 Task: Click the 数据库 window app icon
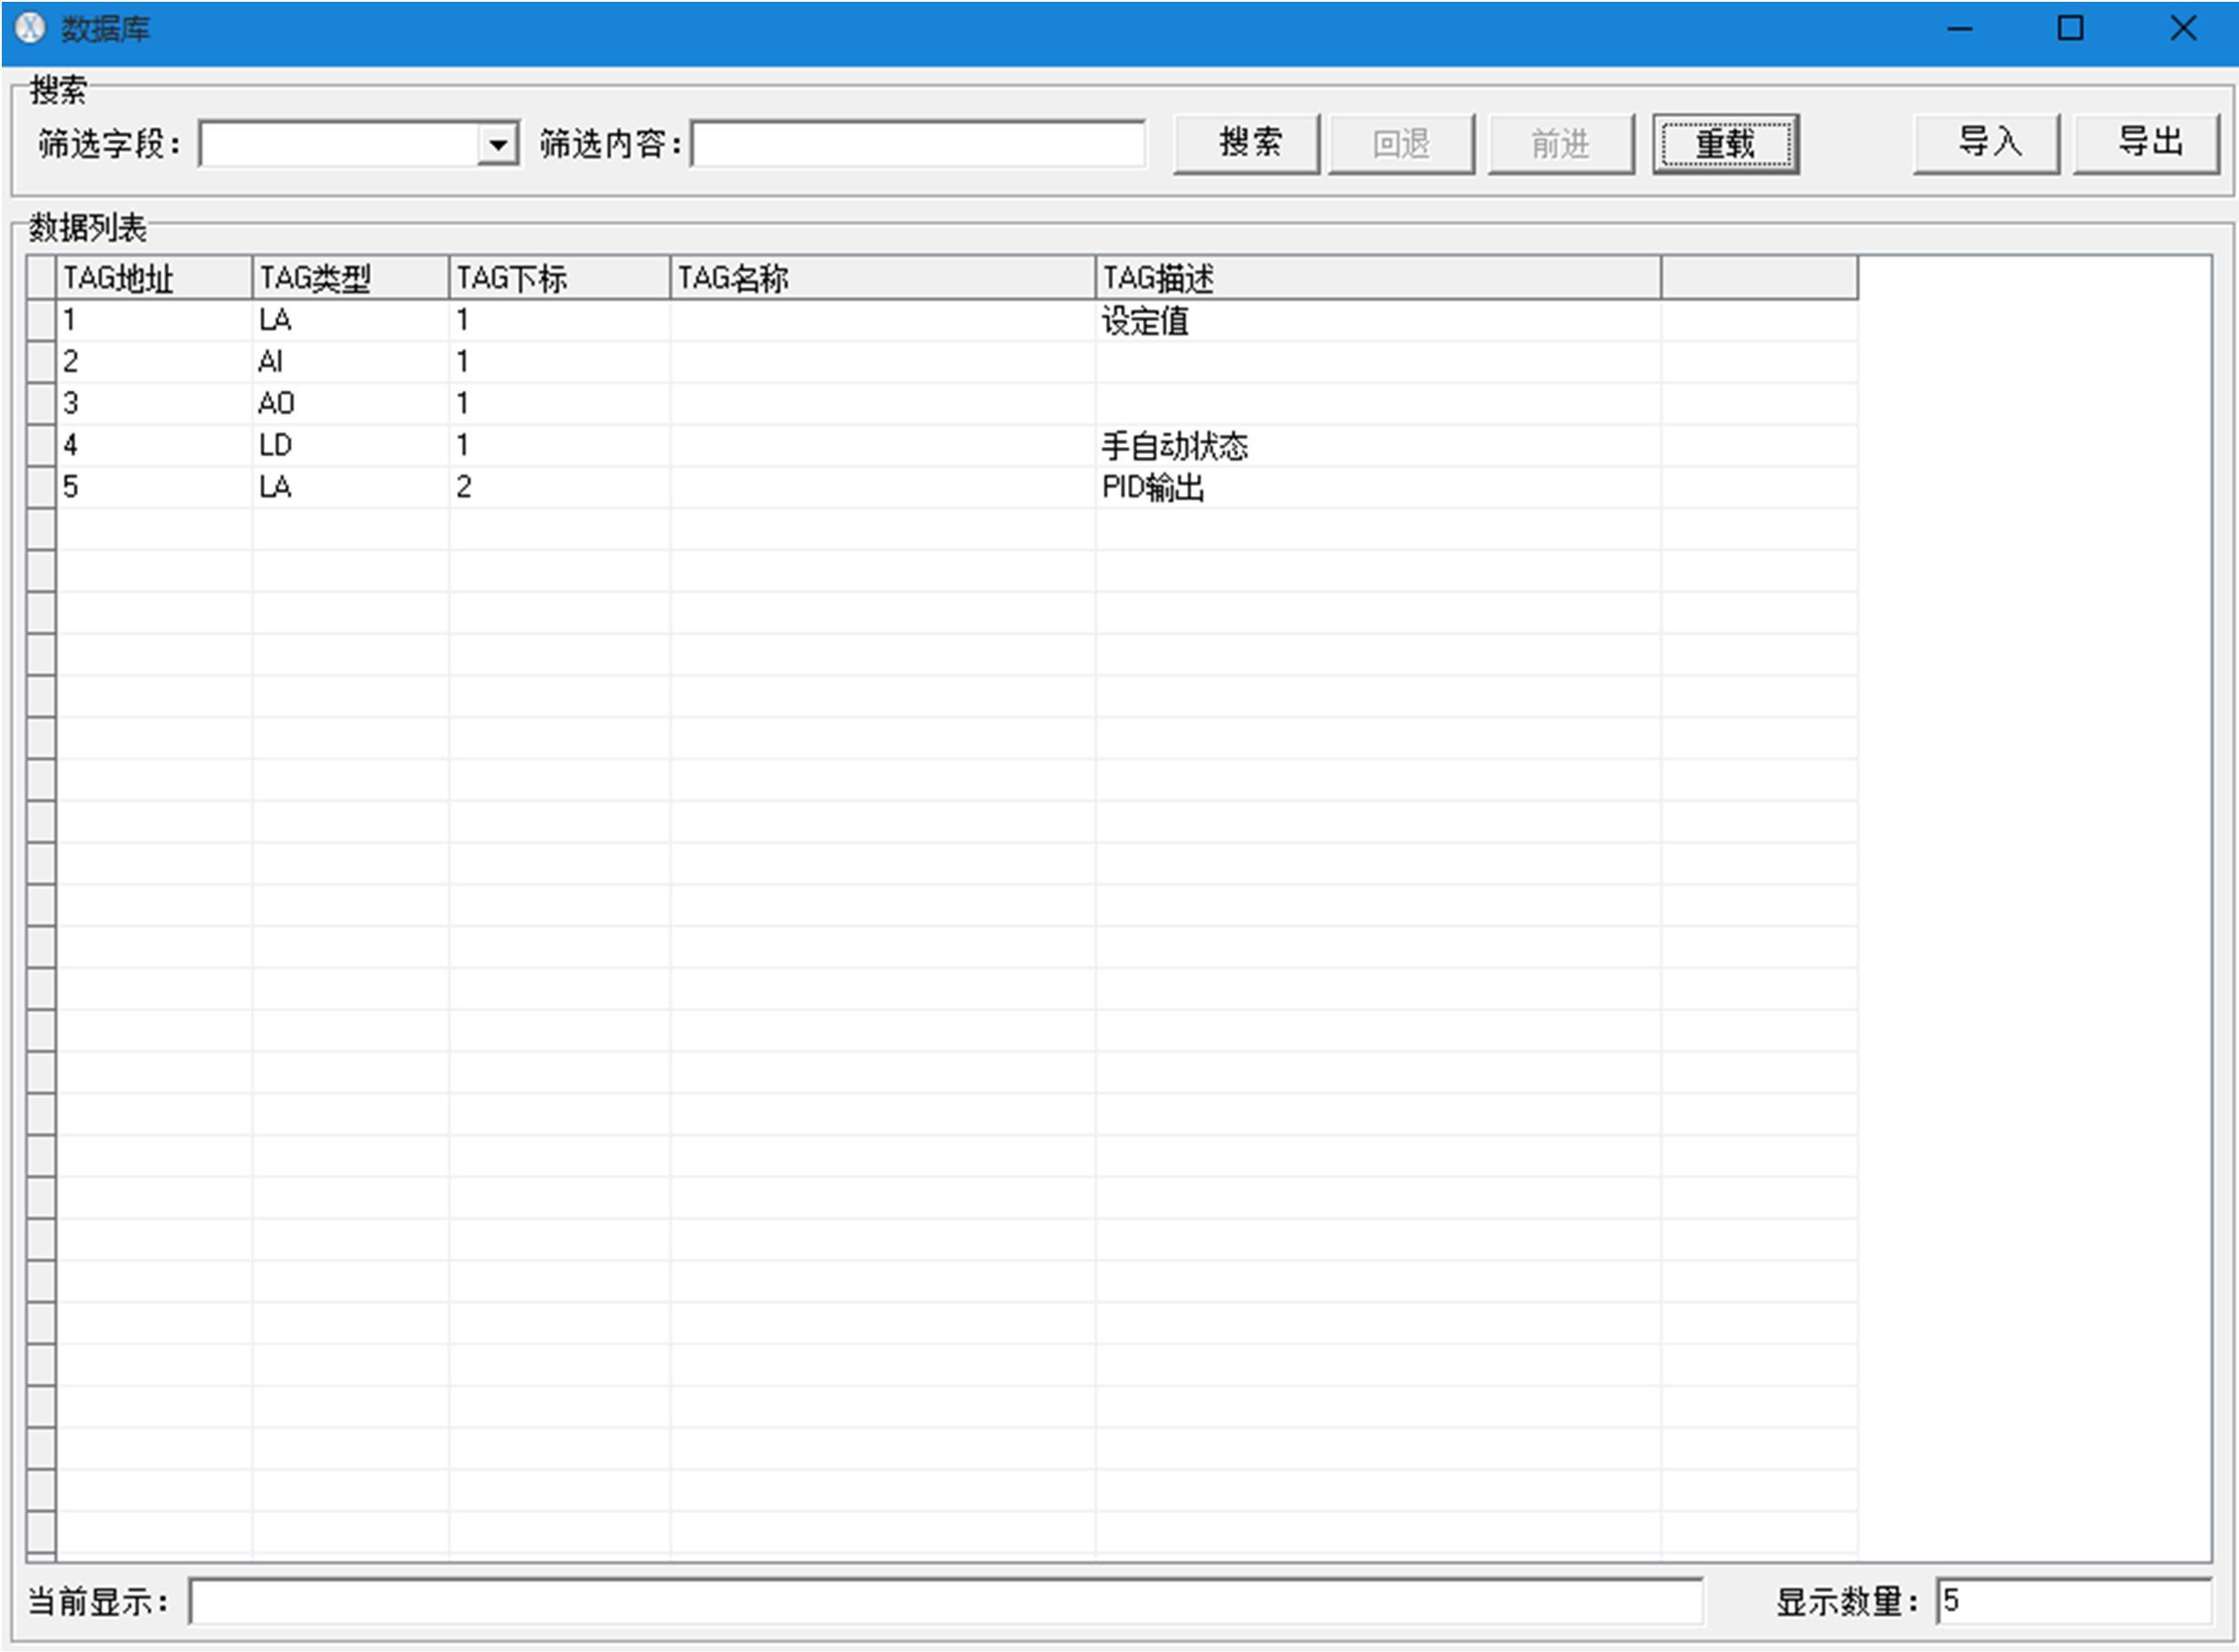point(30,28)
